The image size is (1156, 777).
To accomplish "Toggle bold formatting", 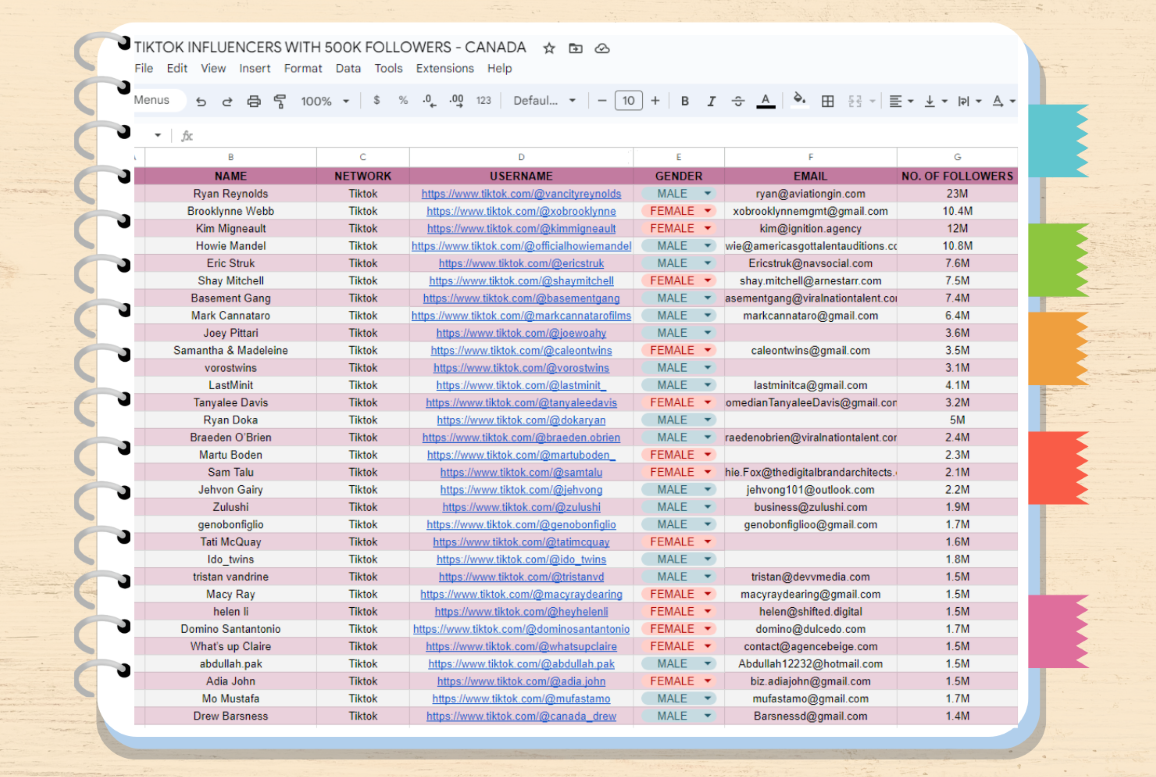I will point(685,101).
